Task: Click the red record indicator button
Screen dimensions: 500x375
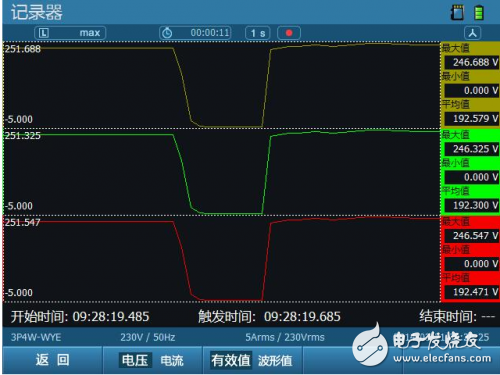Action: point(289,33)
